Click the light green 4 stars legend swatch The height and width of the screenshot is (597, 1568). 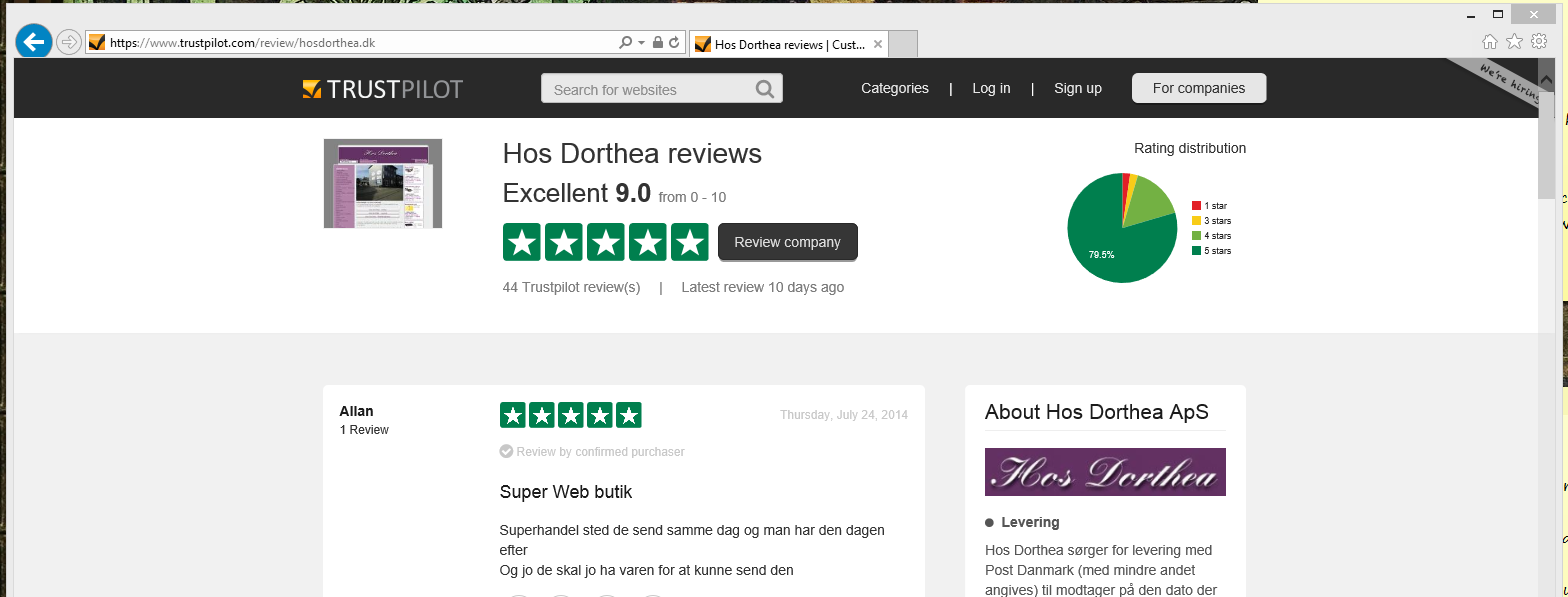coord(1196,236)
